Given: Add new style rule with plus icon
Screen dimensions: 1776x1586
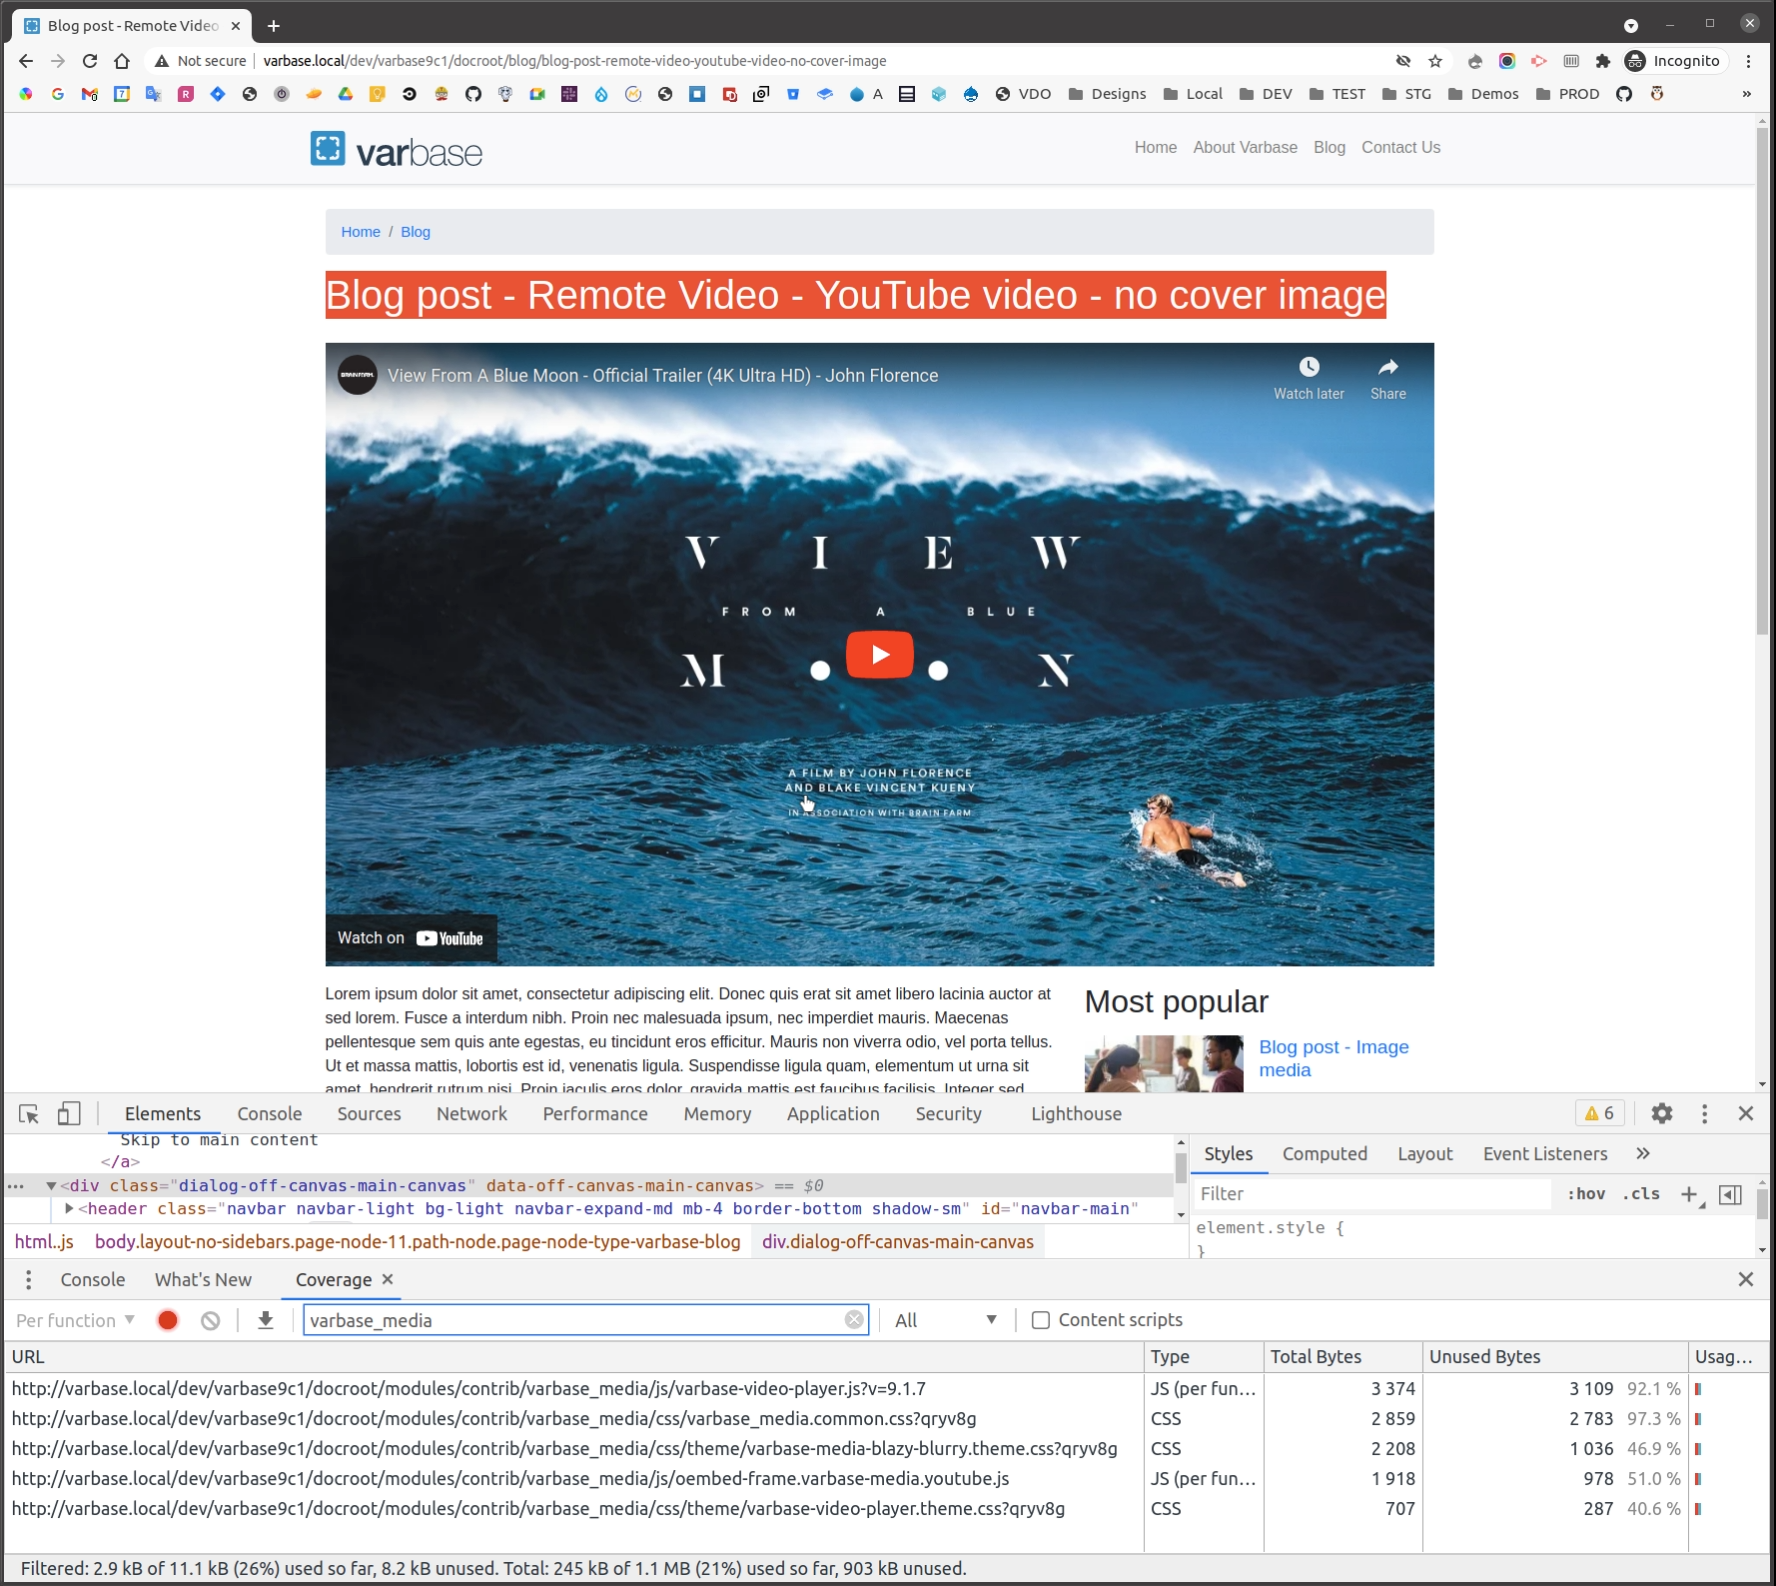Looking at the screenshot, I should click(x=1690, y=1194).
